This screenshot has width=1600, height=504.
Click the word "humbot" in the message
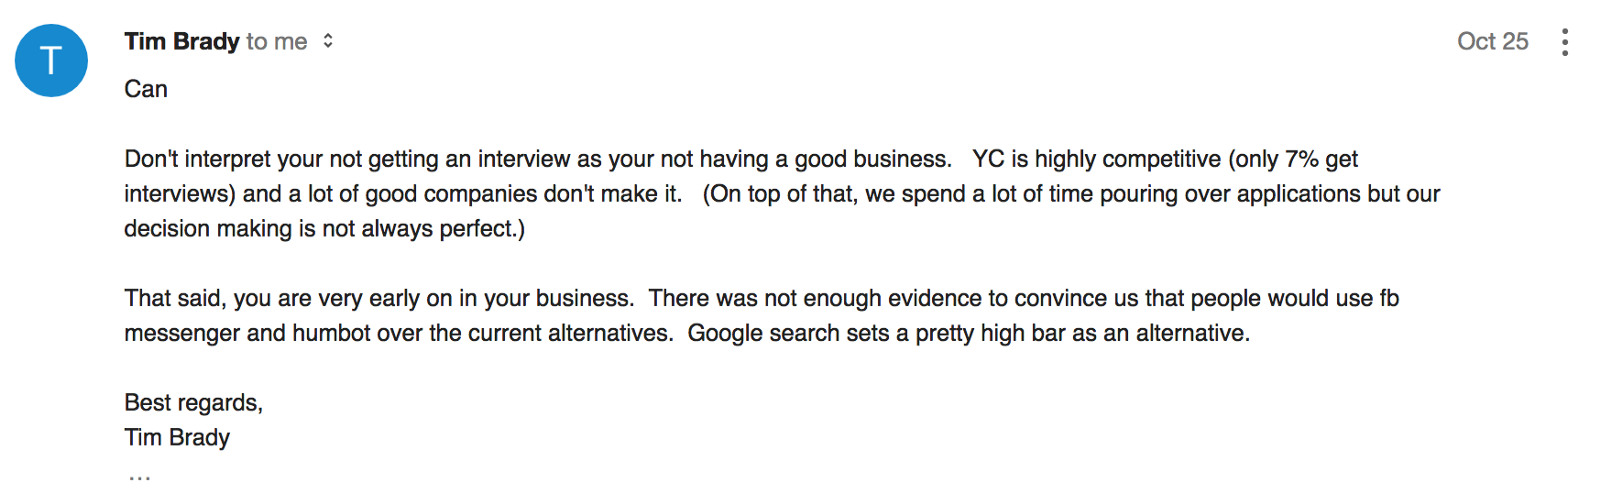[331, 333]
